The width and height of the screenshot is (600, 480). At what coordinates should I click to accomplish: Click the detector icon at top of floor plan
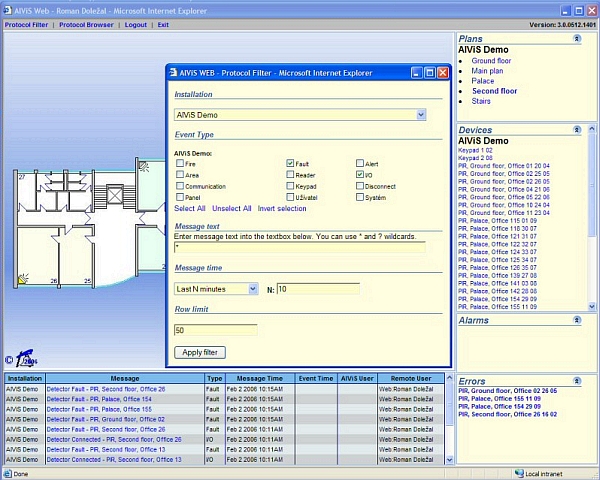click(x=144, y=167)
